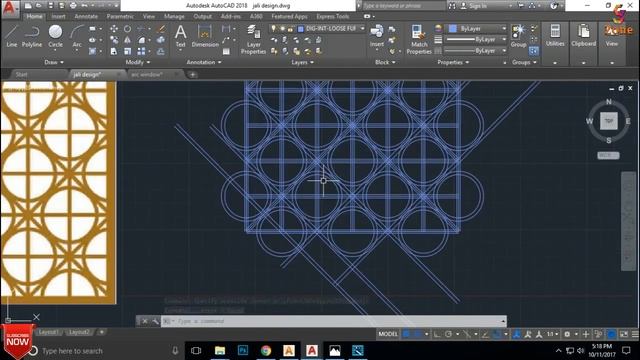Click the Erase tool in Modify panel
The image size is (640, 360).
(x=162, y=29)
